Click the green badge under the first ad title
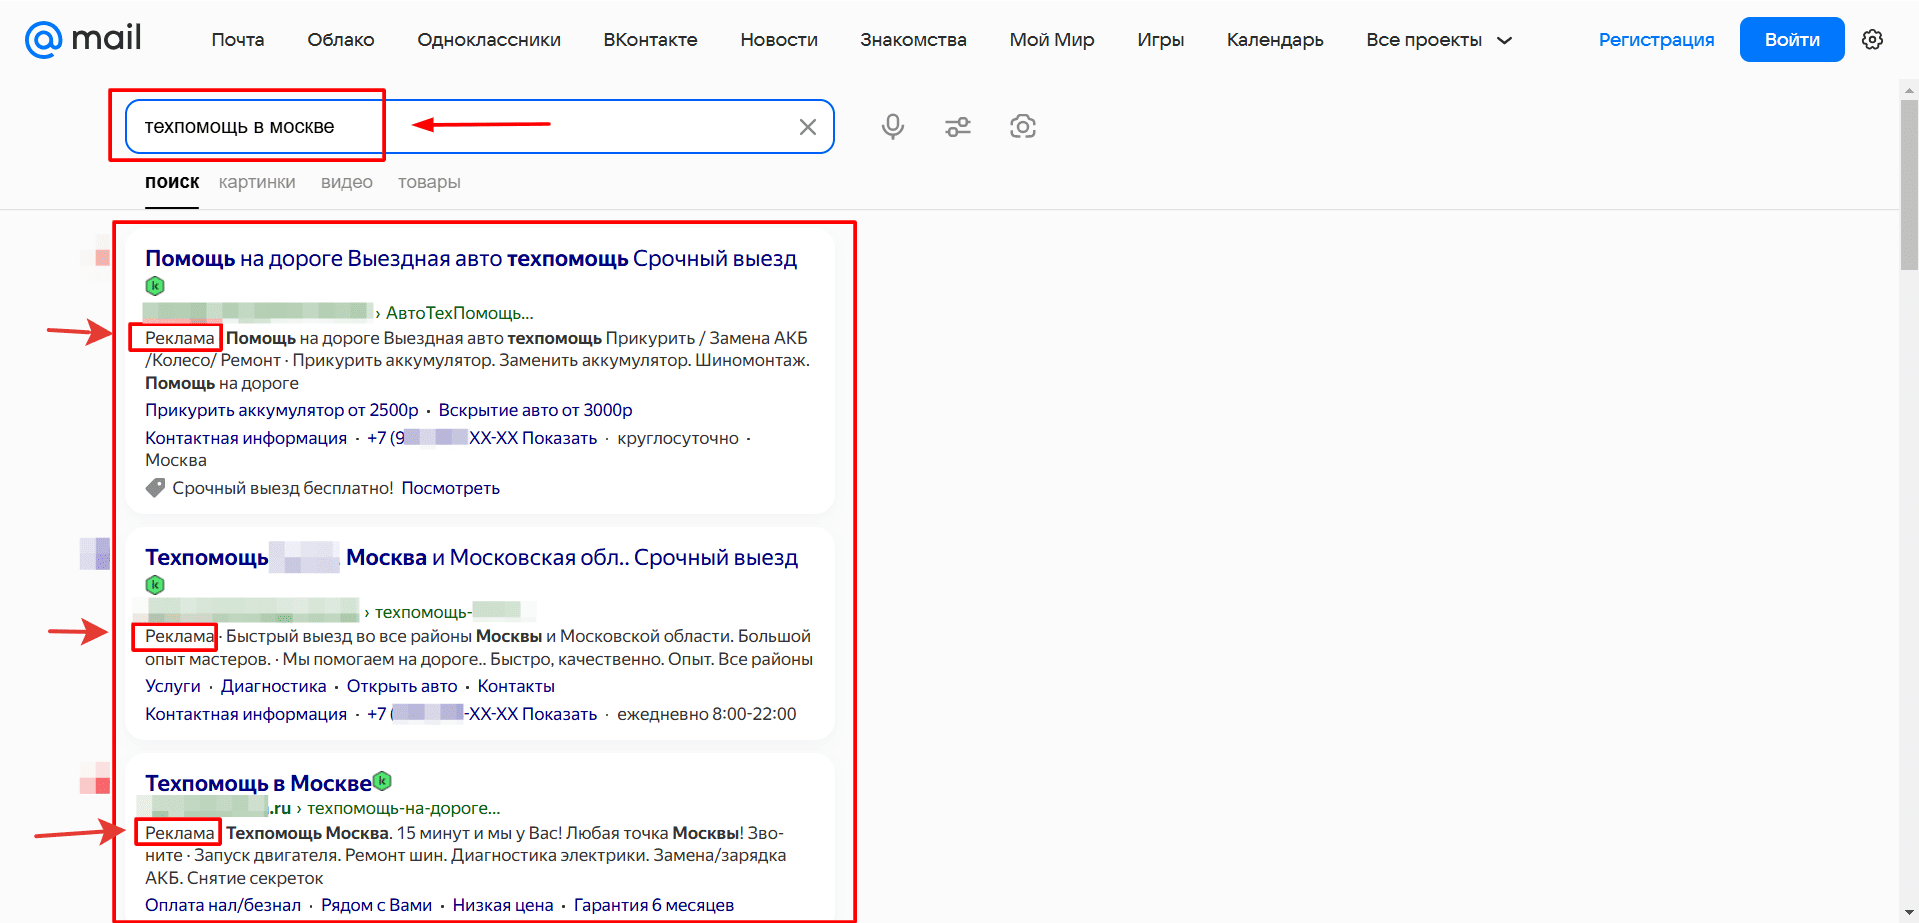This screenshot has width=1919, height=923. pyautogui.click(x=155, y=286)
